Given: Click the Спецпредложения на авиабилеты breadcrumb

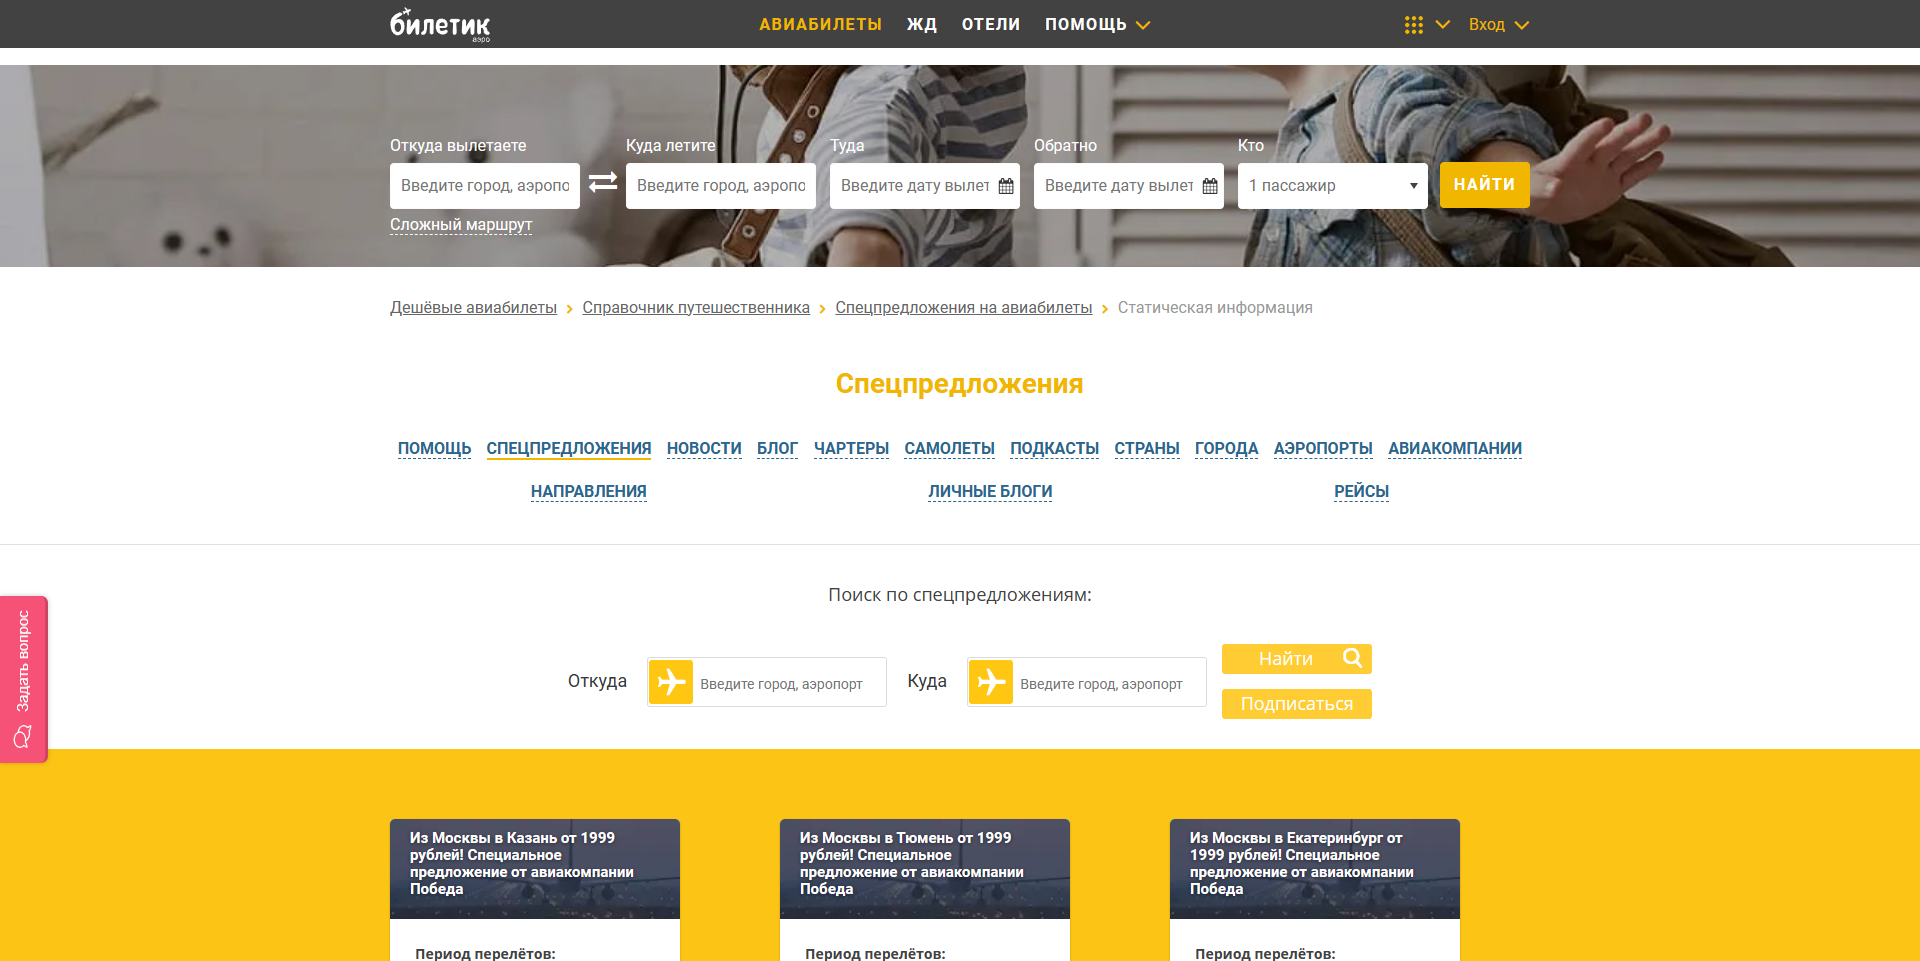Looking at the screenshot, I should [x=963, y=307].
